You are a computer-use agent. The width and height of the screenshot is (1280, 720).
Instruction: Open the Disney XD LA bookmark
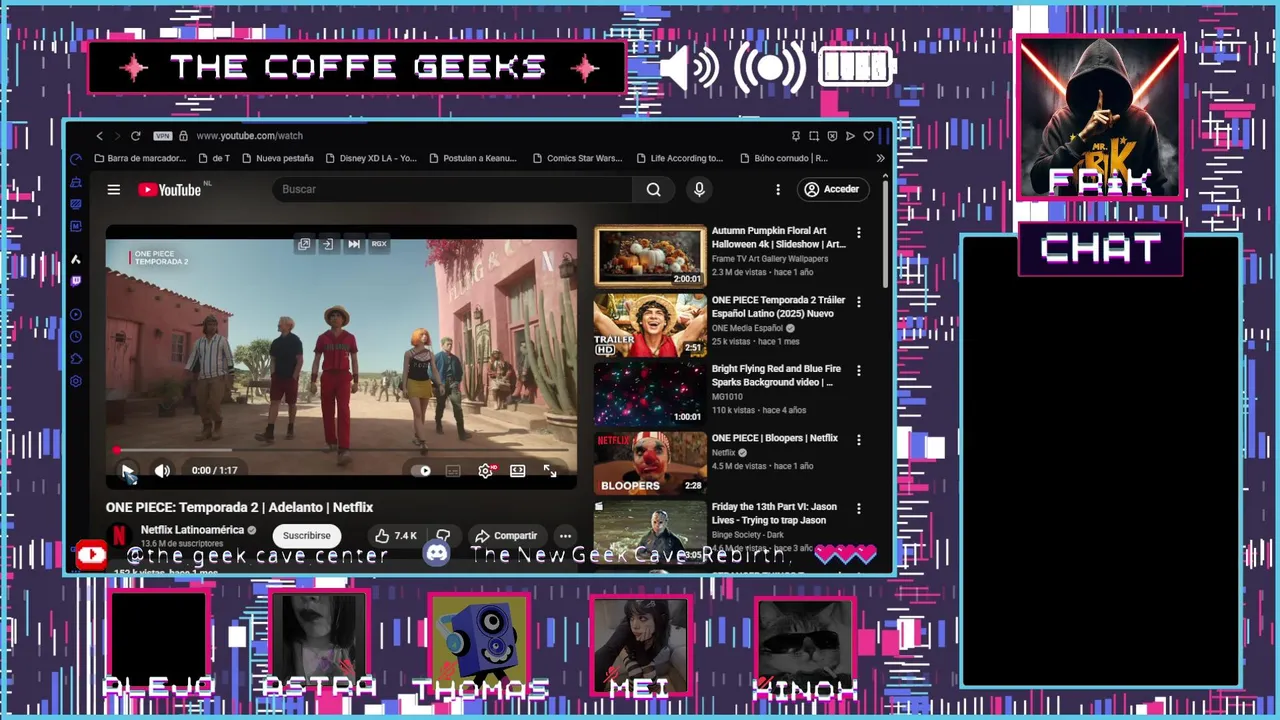370,158
